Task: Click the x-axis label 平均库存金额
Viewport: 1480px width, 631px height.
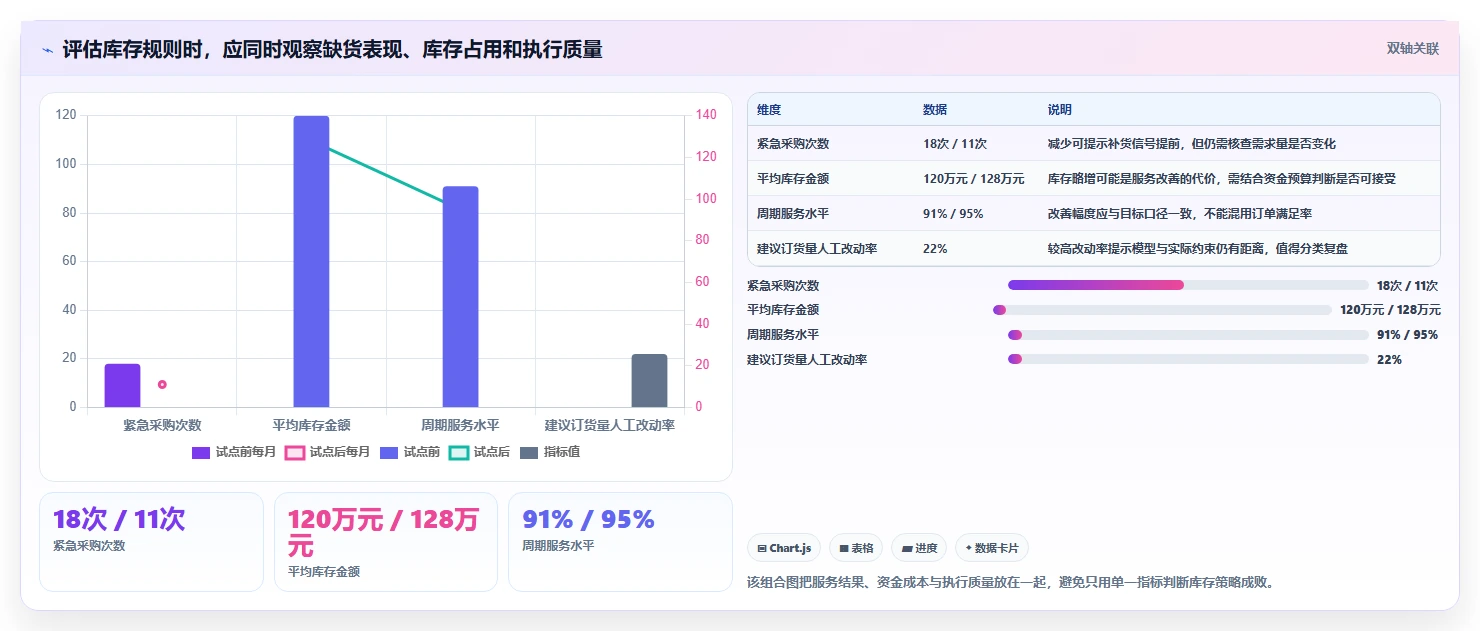Action: 311,425
